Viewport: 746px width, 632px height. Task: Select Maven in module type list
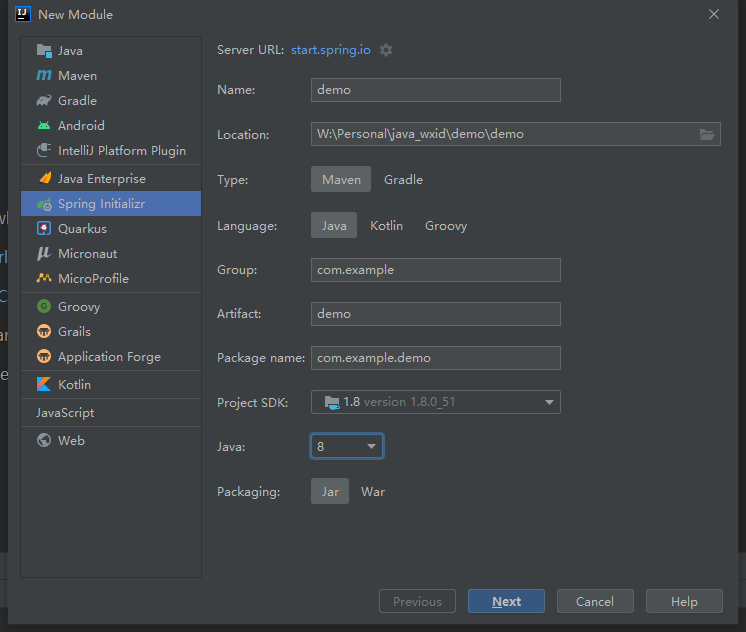(111, 76)
